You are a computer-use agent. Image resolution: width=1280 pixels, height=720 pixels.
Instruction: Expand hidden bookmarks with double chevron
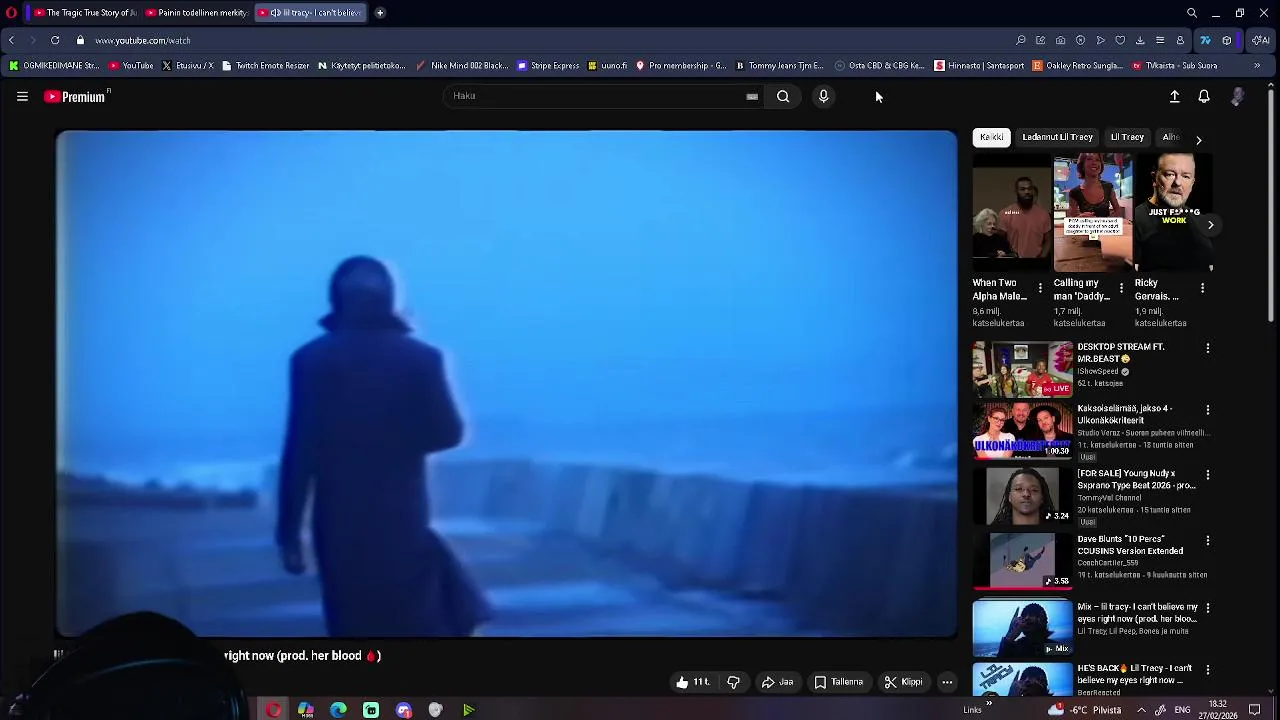pos(1257,66)
